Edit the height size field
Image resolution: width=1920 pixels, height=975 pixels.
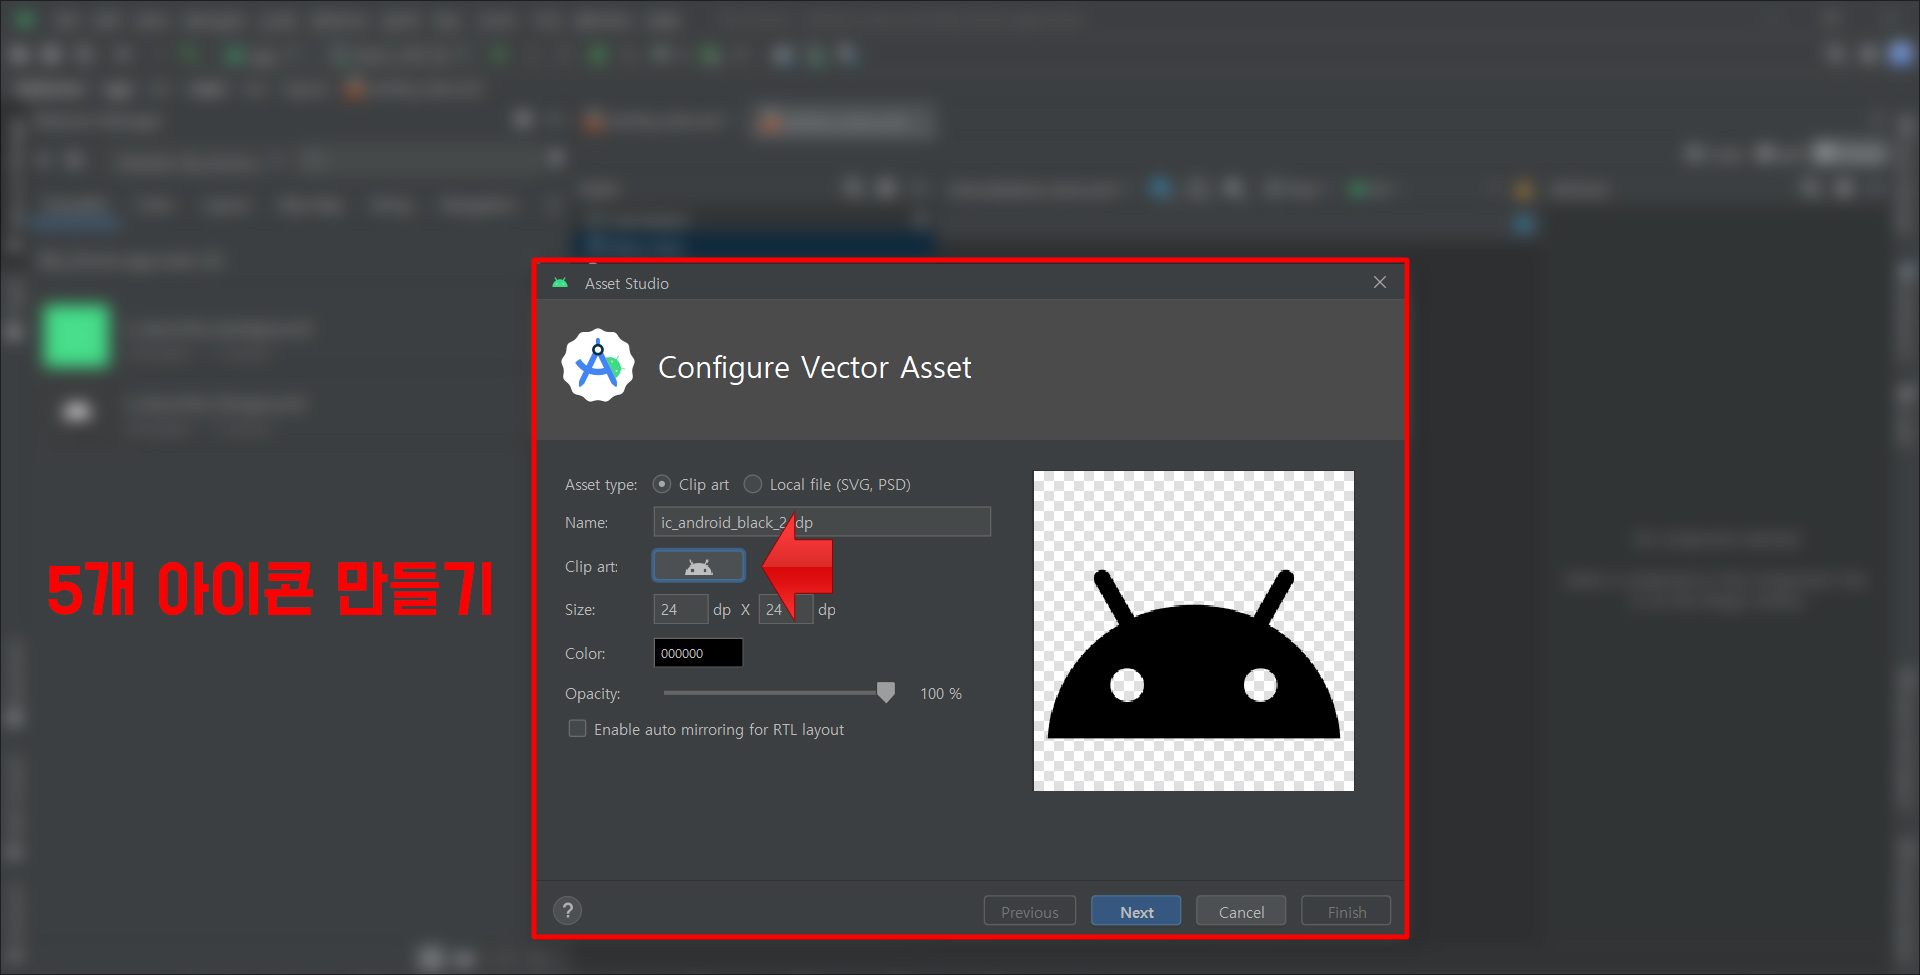pos(786,609)
